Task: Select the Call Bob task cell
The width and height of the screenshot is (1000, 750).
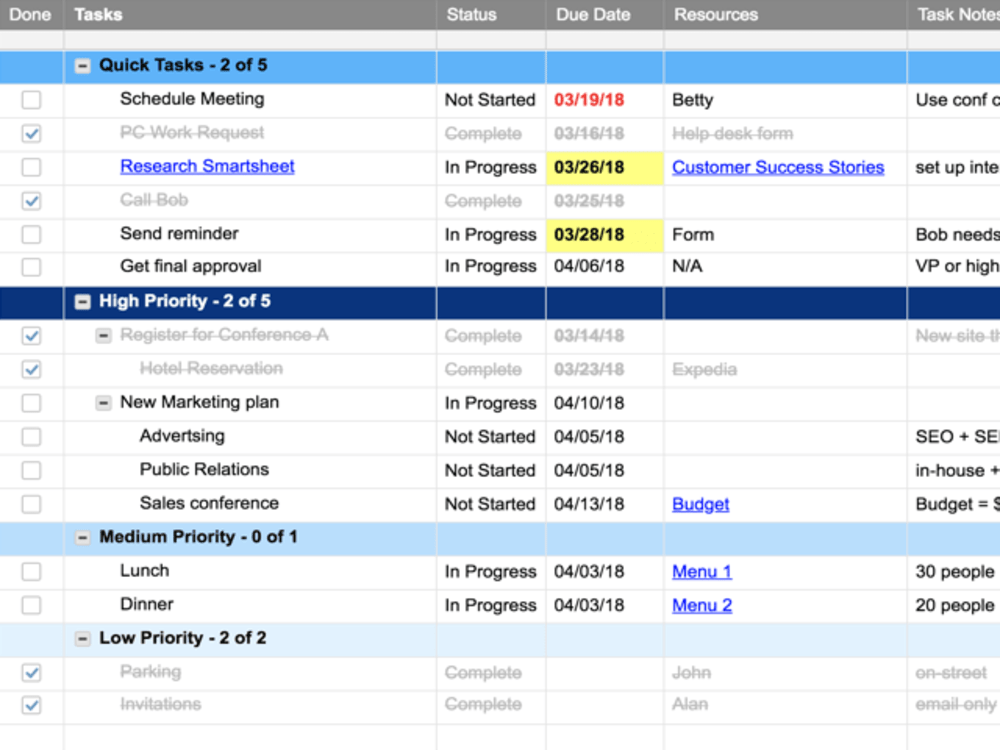Action: pyautogui.click(x=250, y=202)
